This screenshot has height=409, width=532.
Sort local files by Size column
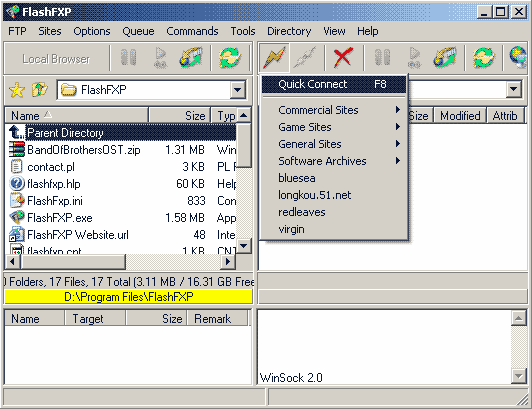point(179,115)
